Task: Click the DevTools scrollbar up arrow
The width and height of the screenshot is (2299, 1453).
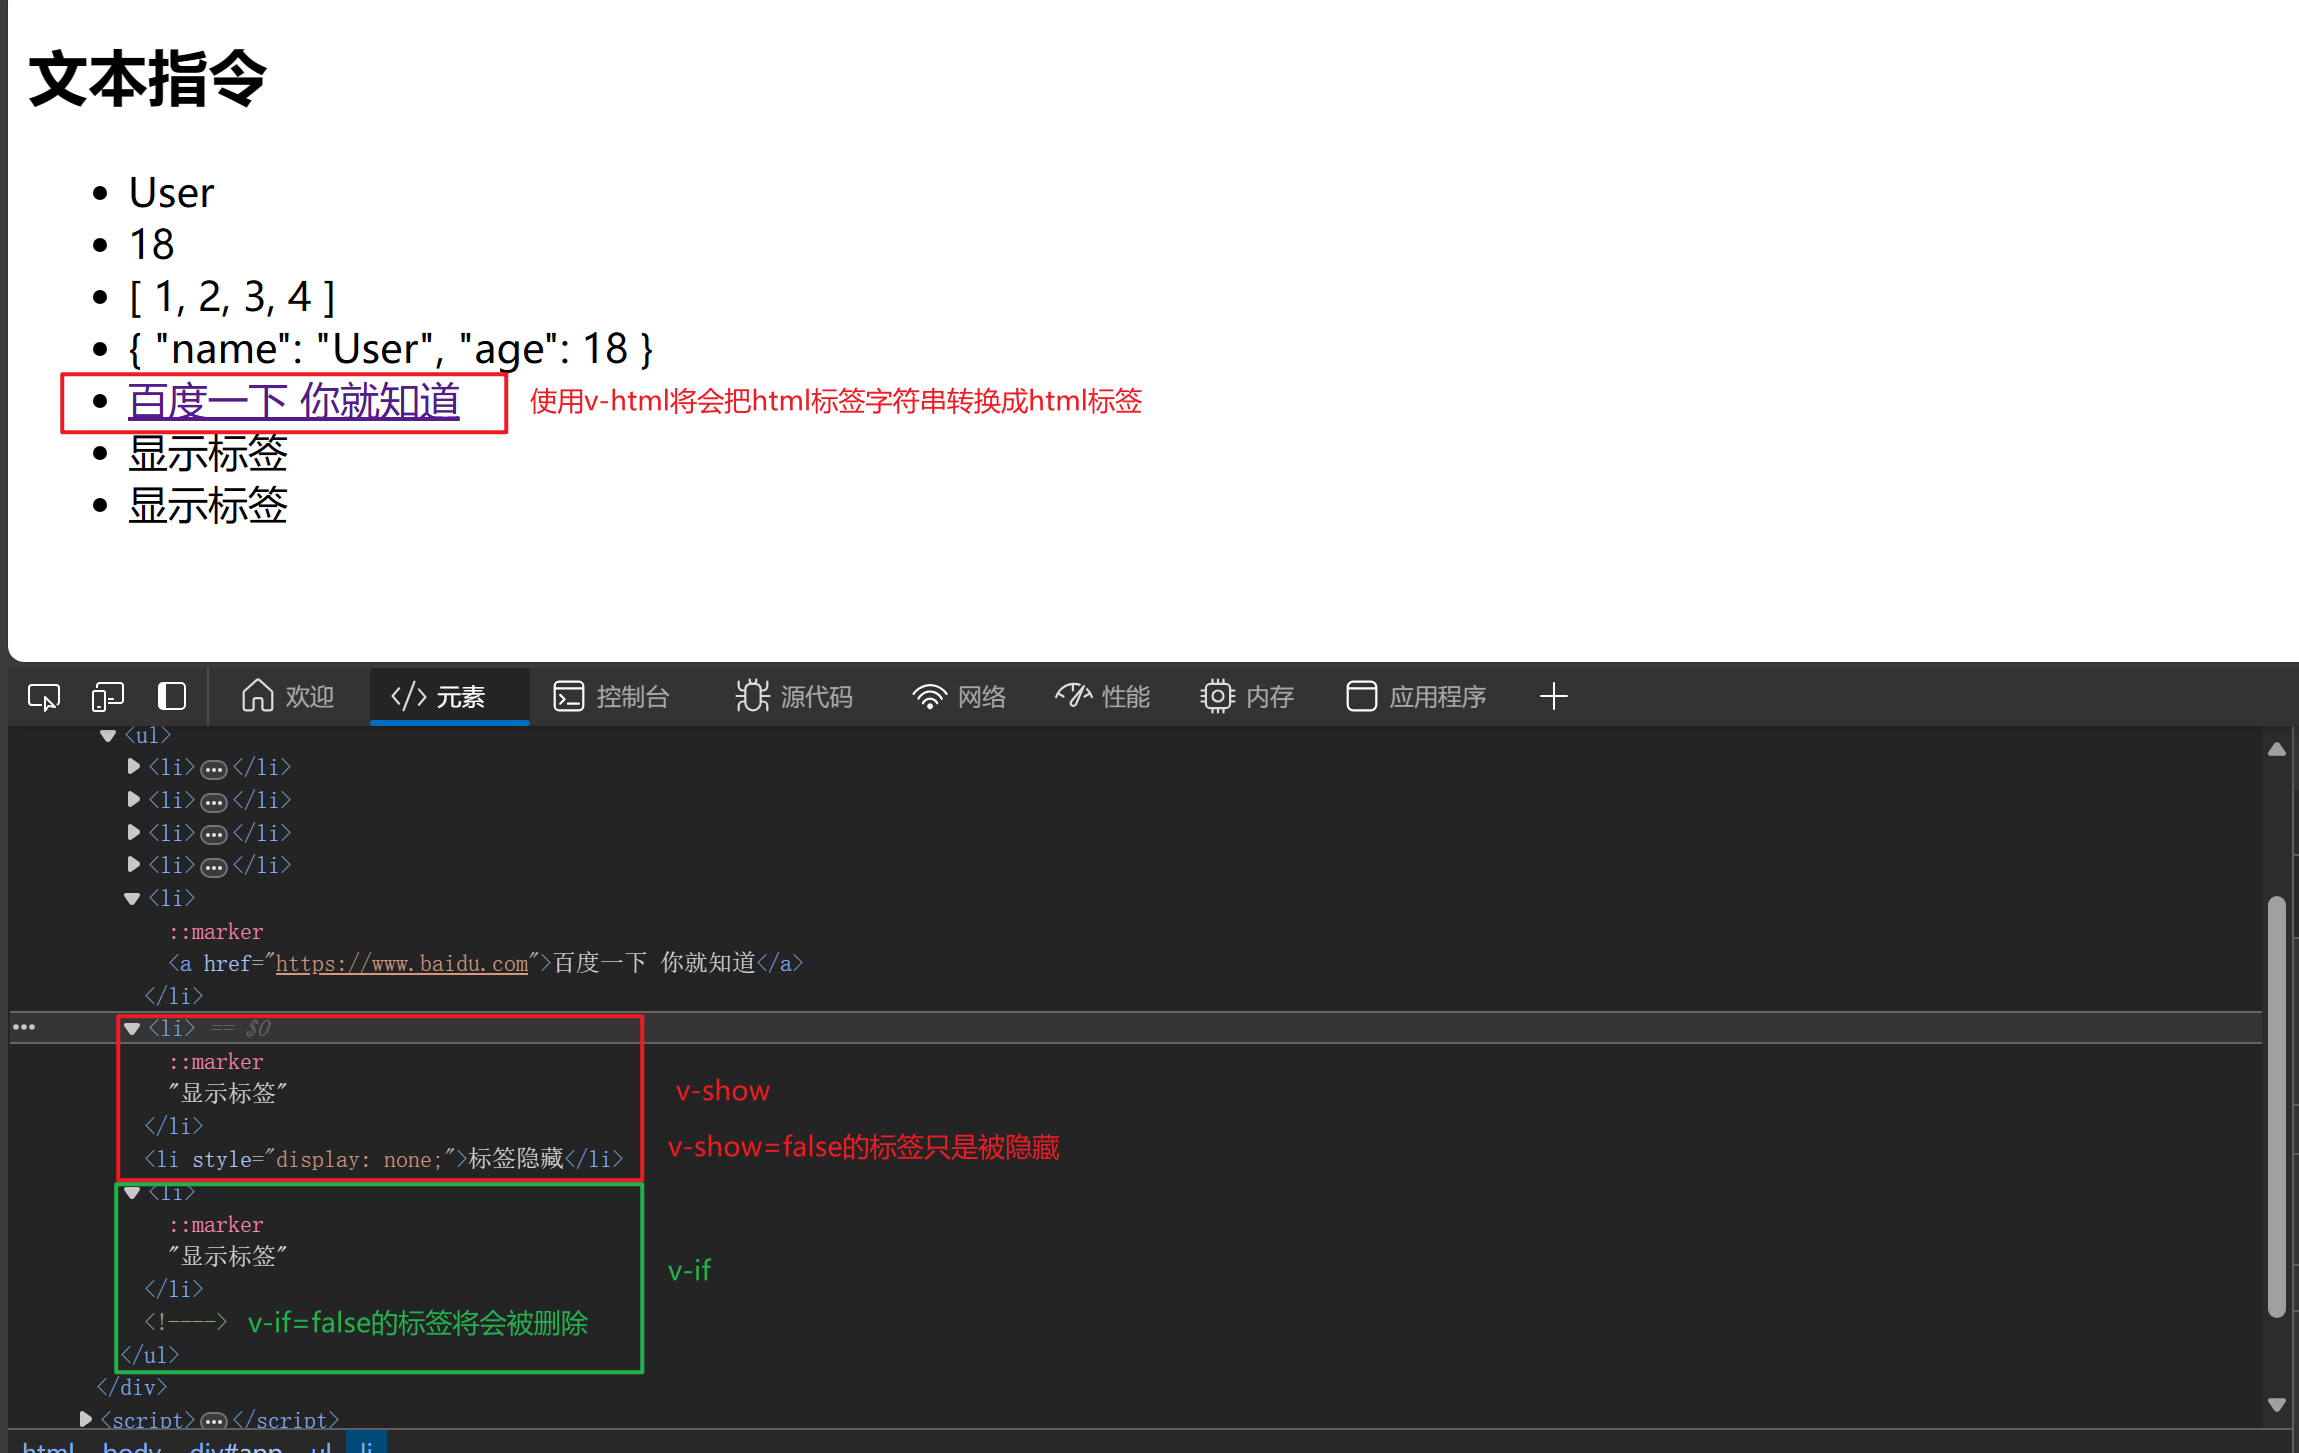Action: (2277, 749)
